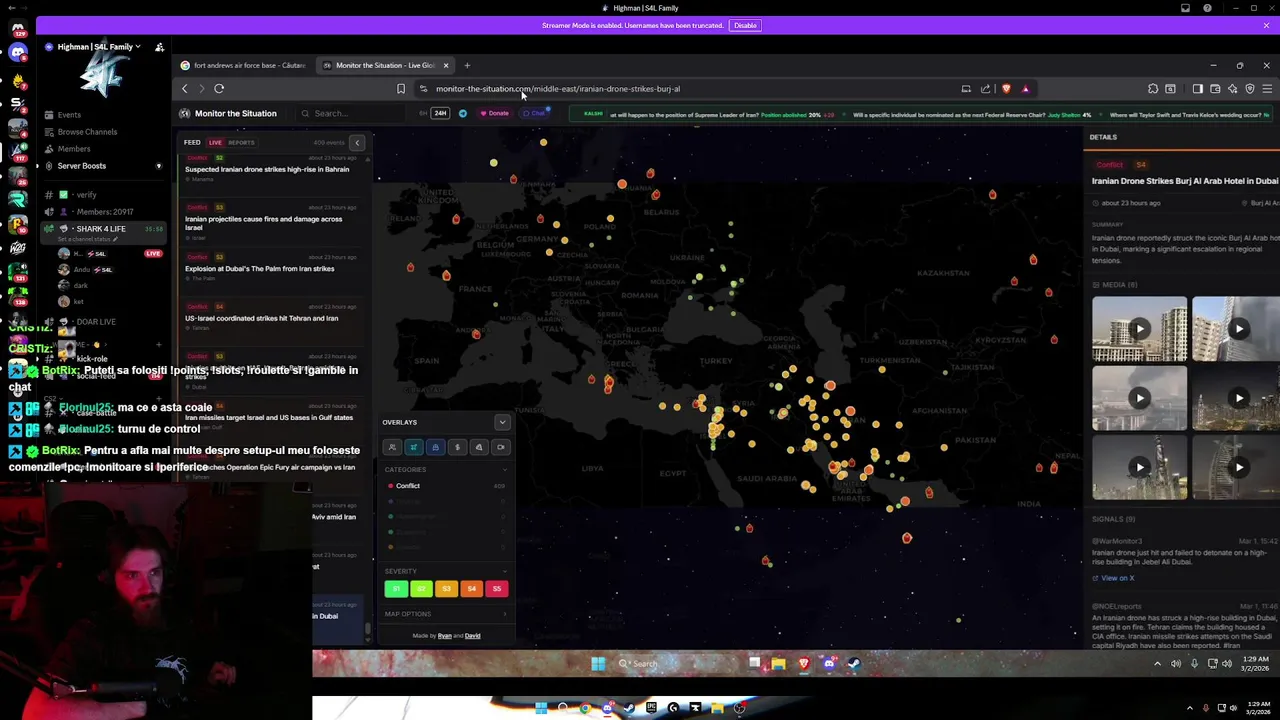Screen dimensions: 1280x720
Task: Toggle the people overlay icon
Action: [x=392, y=447]
